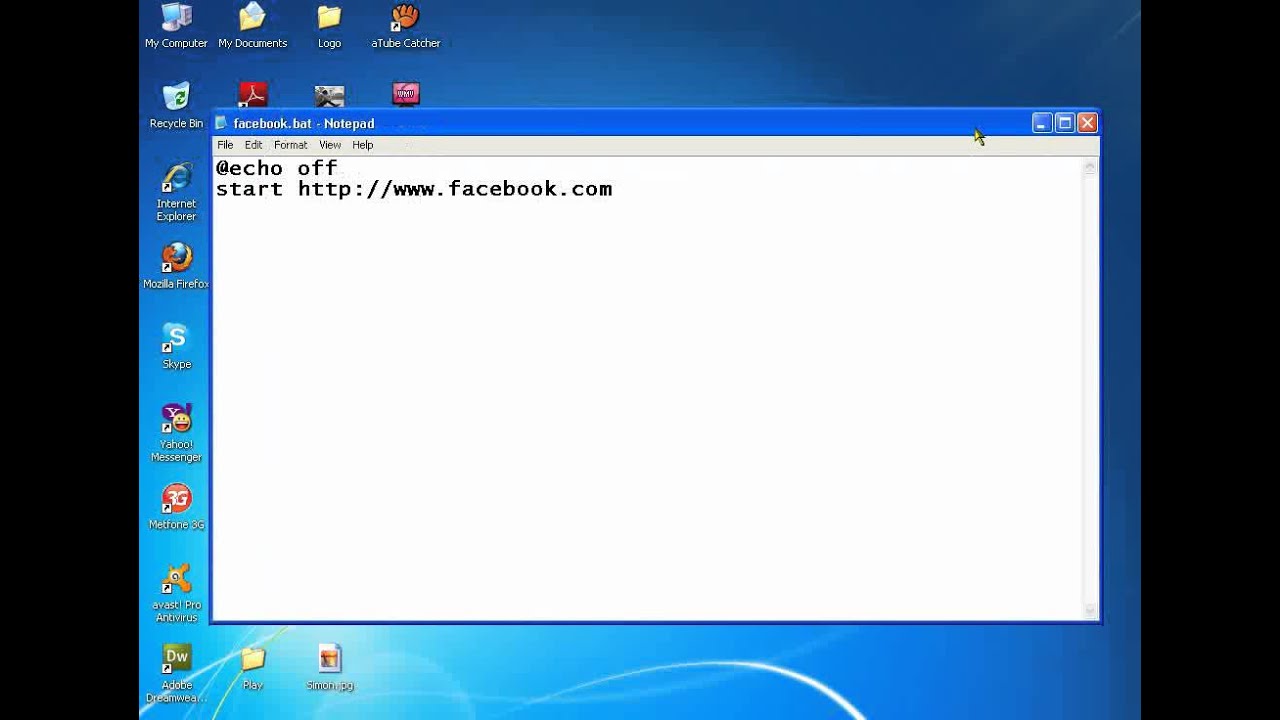The image size is (1280, 720).
Task: Minimize the Notepad window
Action: 1042,123
